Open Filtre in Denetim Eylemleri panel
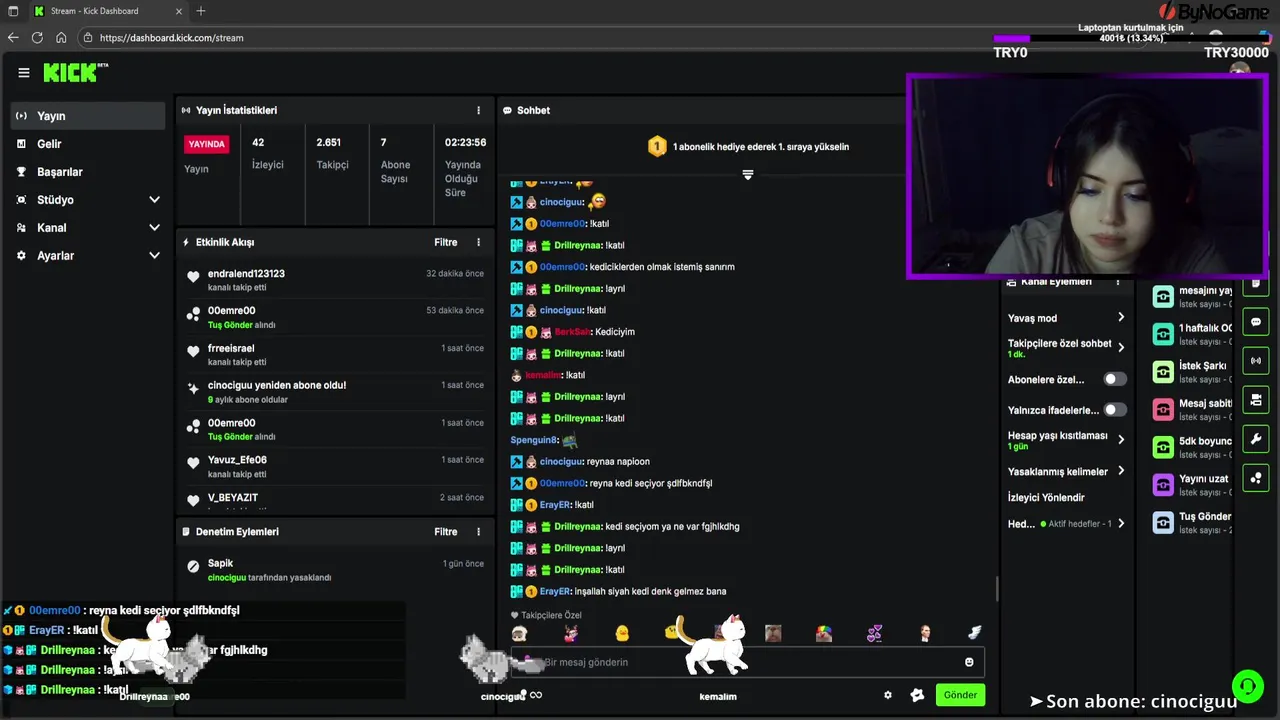1280x720 pixels. click(445, 532)
